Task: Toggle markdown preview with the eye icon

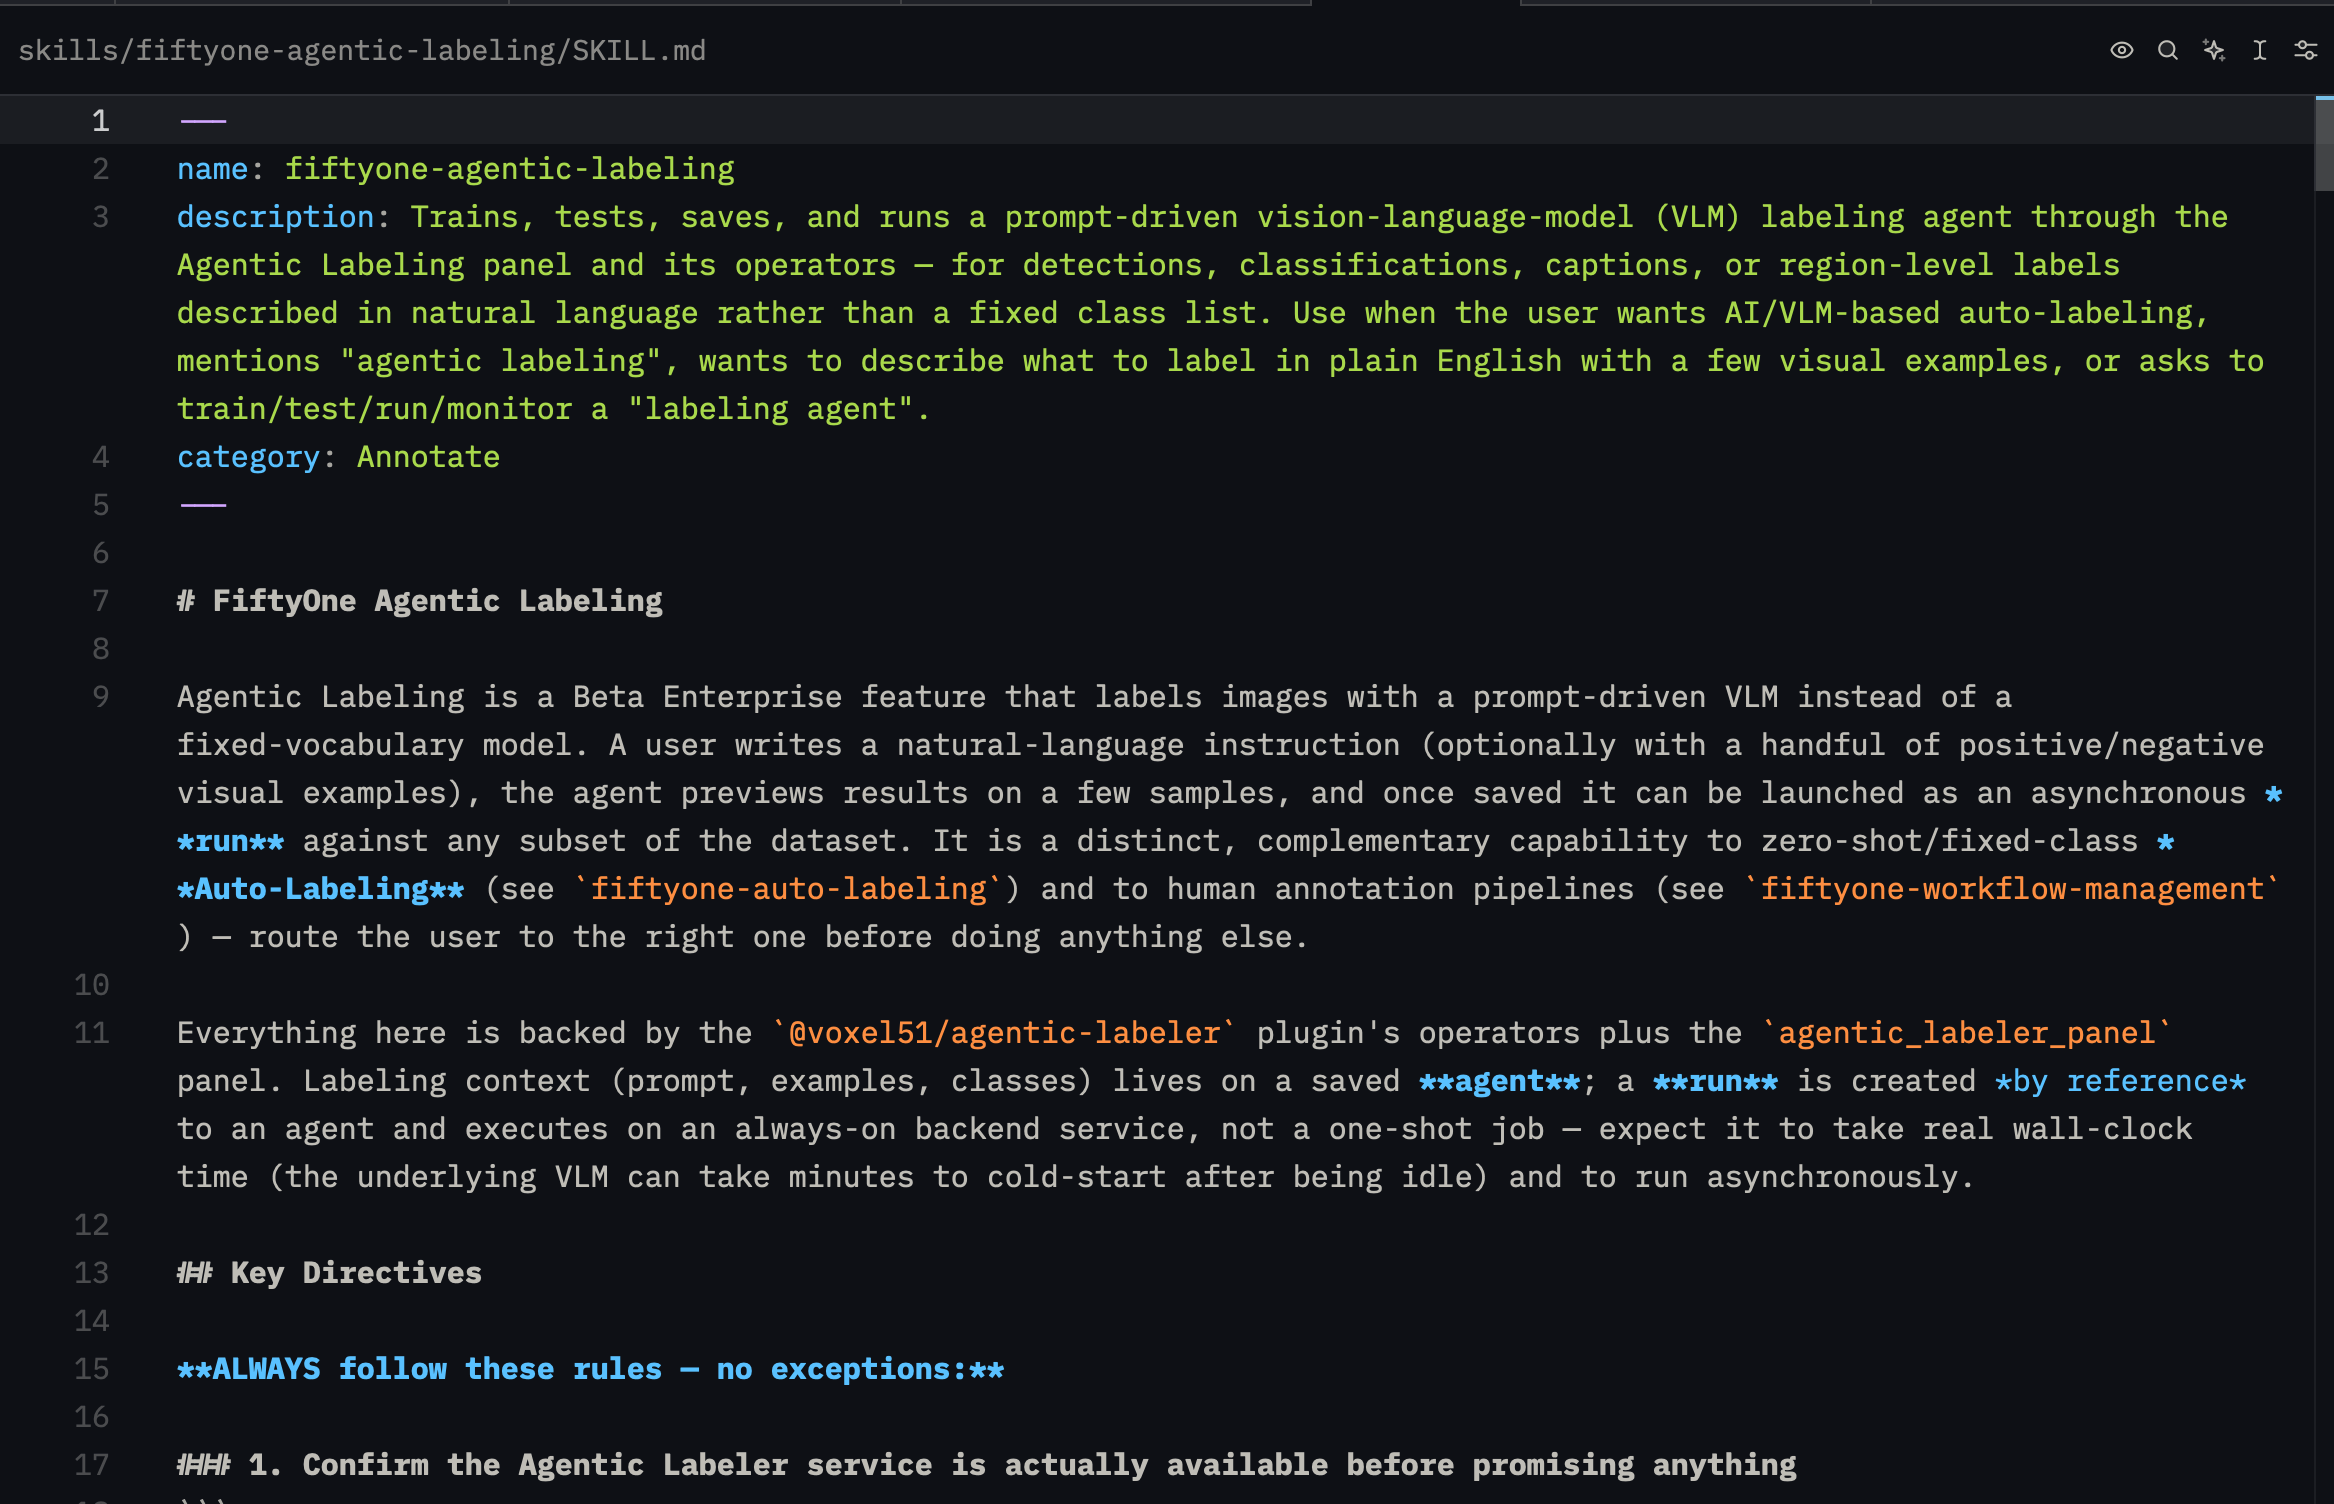Action: click(x=2121, y=50)
